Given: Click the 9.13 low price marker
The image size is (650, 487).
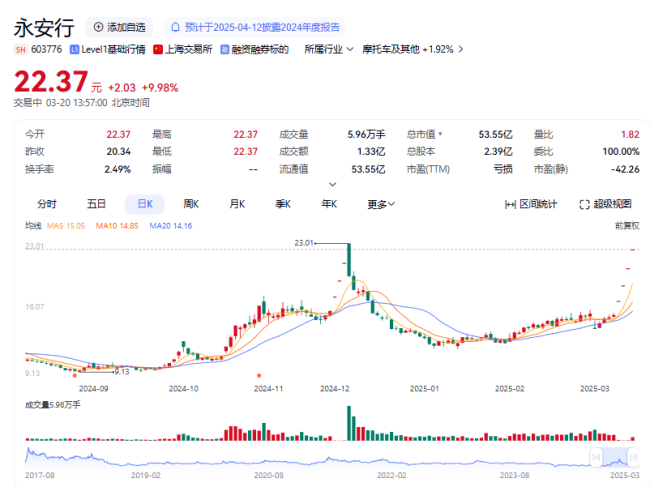Looking at the screenshot, I should (x=122, y=372).
